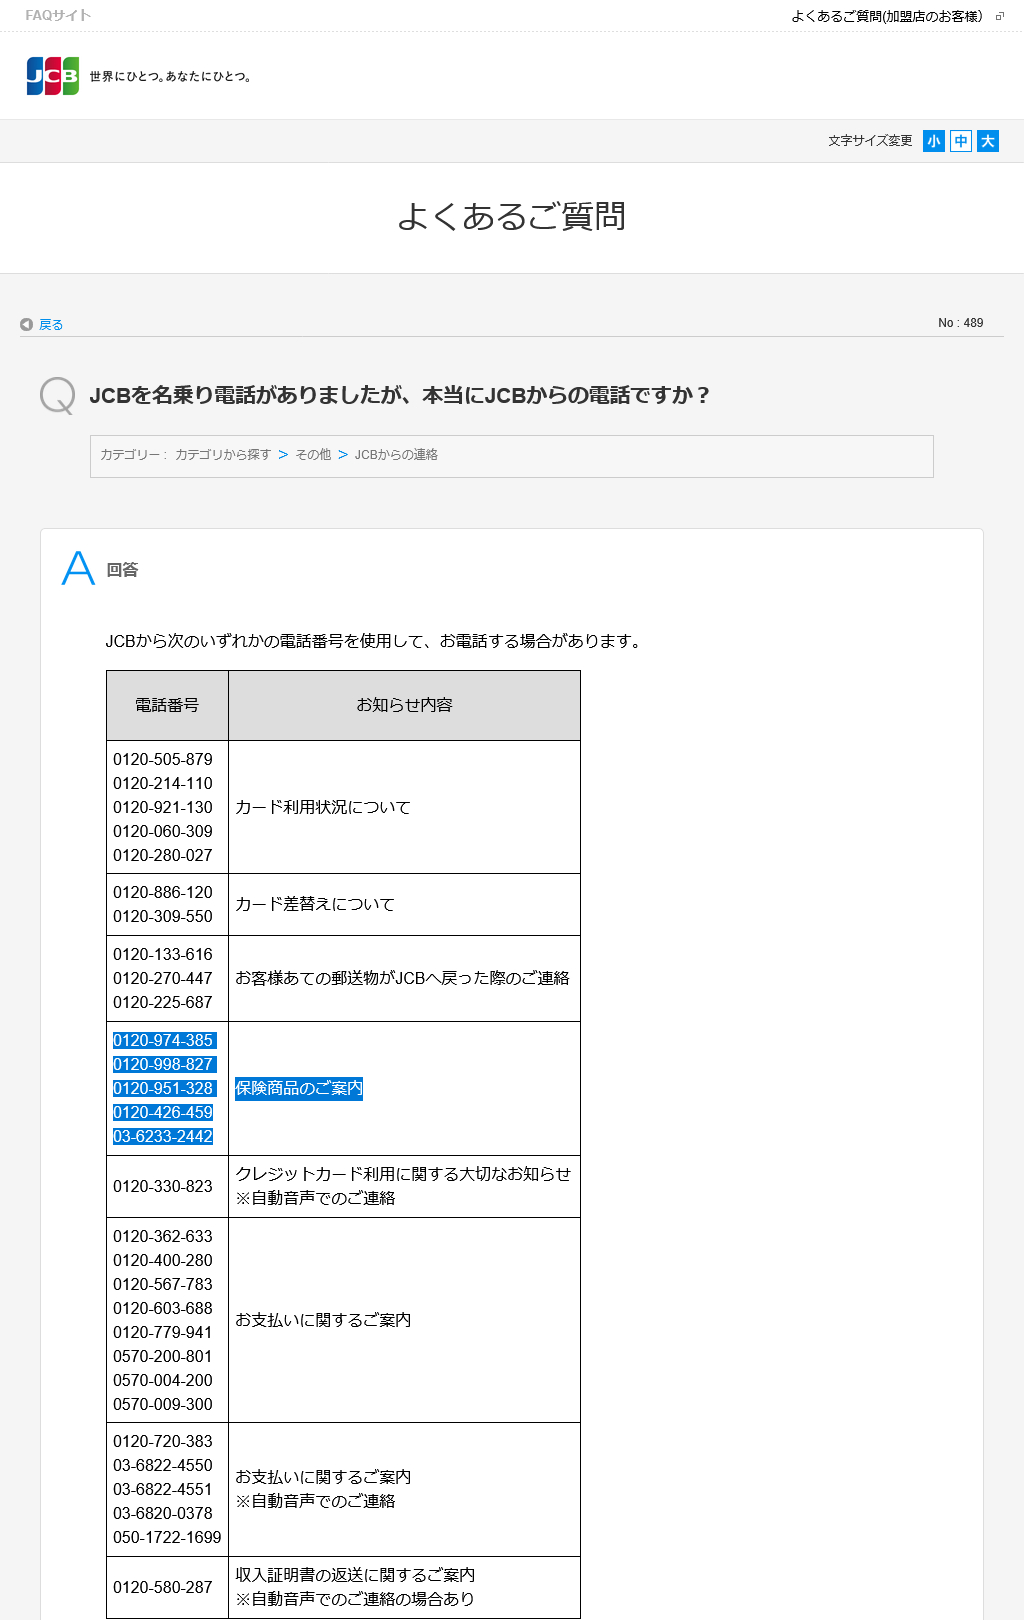
Task: Click highlighted number 0120-426-459
Action: pyautogui.click(x=163, y=1112)
